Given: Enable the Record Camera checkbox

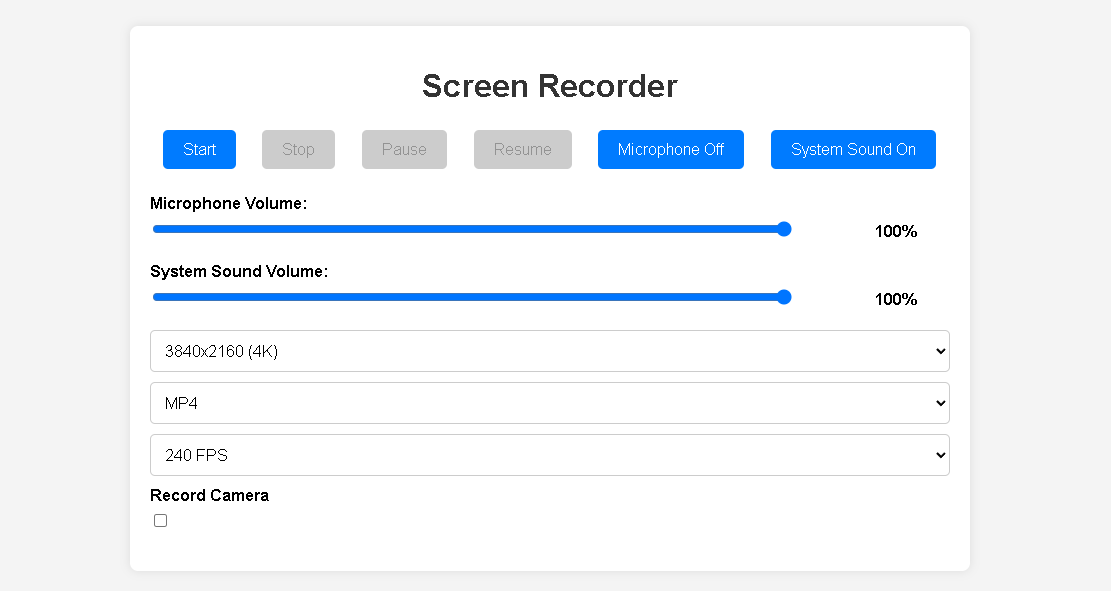Looking at the screenshot, I should coord(160,520).
